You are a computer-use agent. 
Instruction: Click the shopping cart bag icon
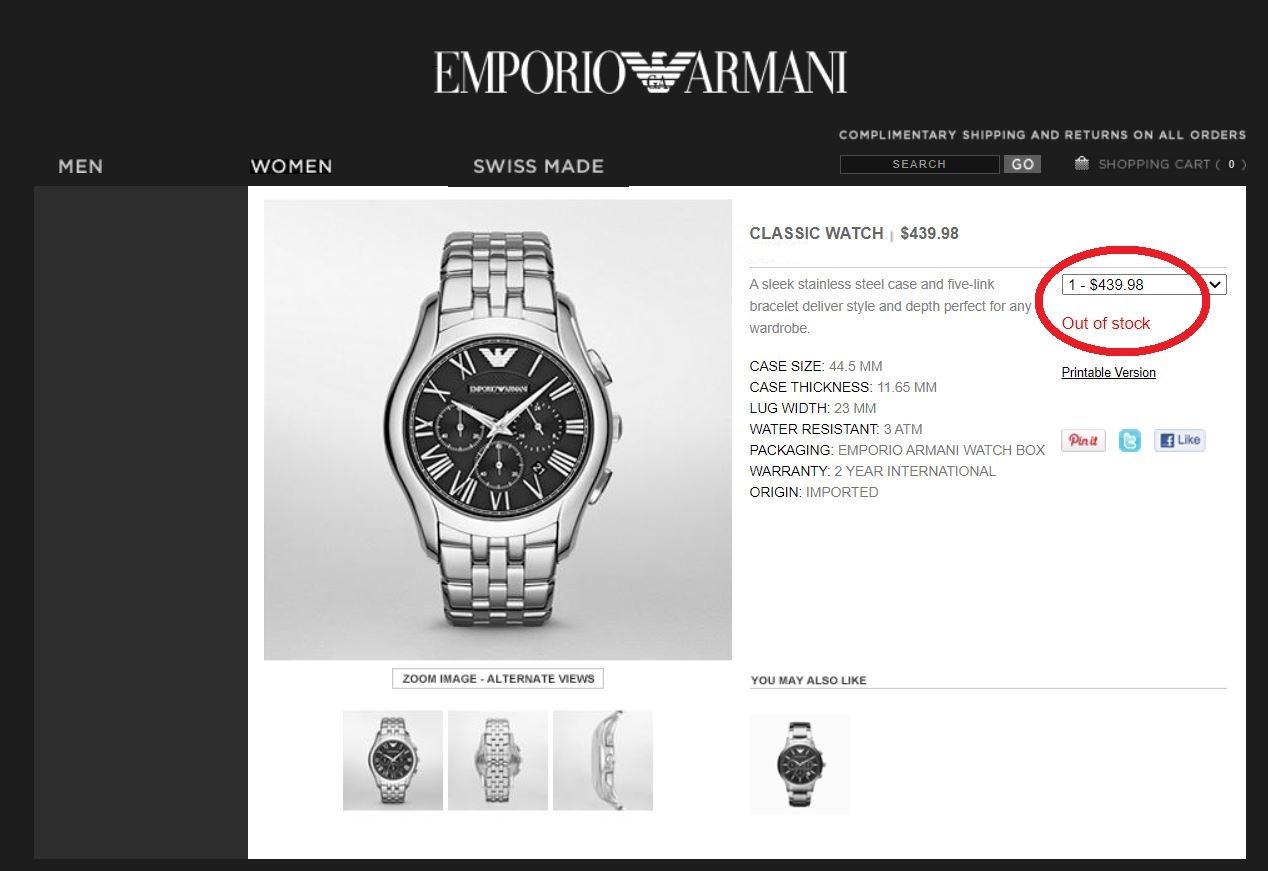(1081, 163)
